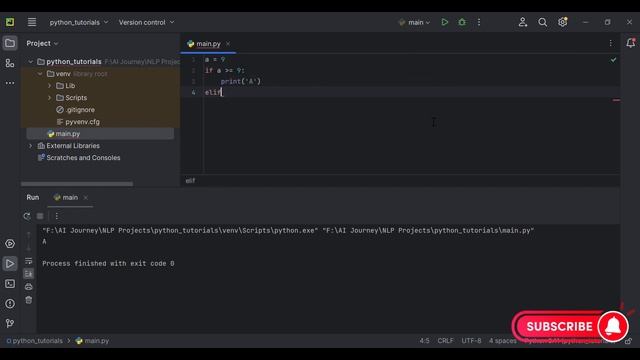This screenshot has height=360, width=640.
Task: Show the Project tool window folder icon
Action: pos(10,43)
